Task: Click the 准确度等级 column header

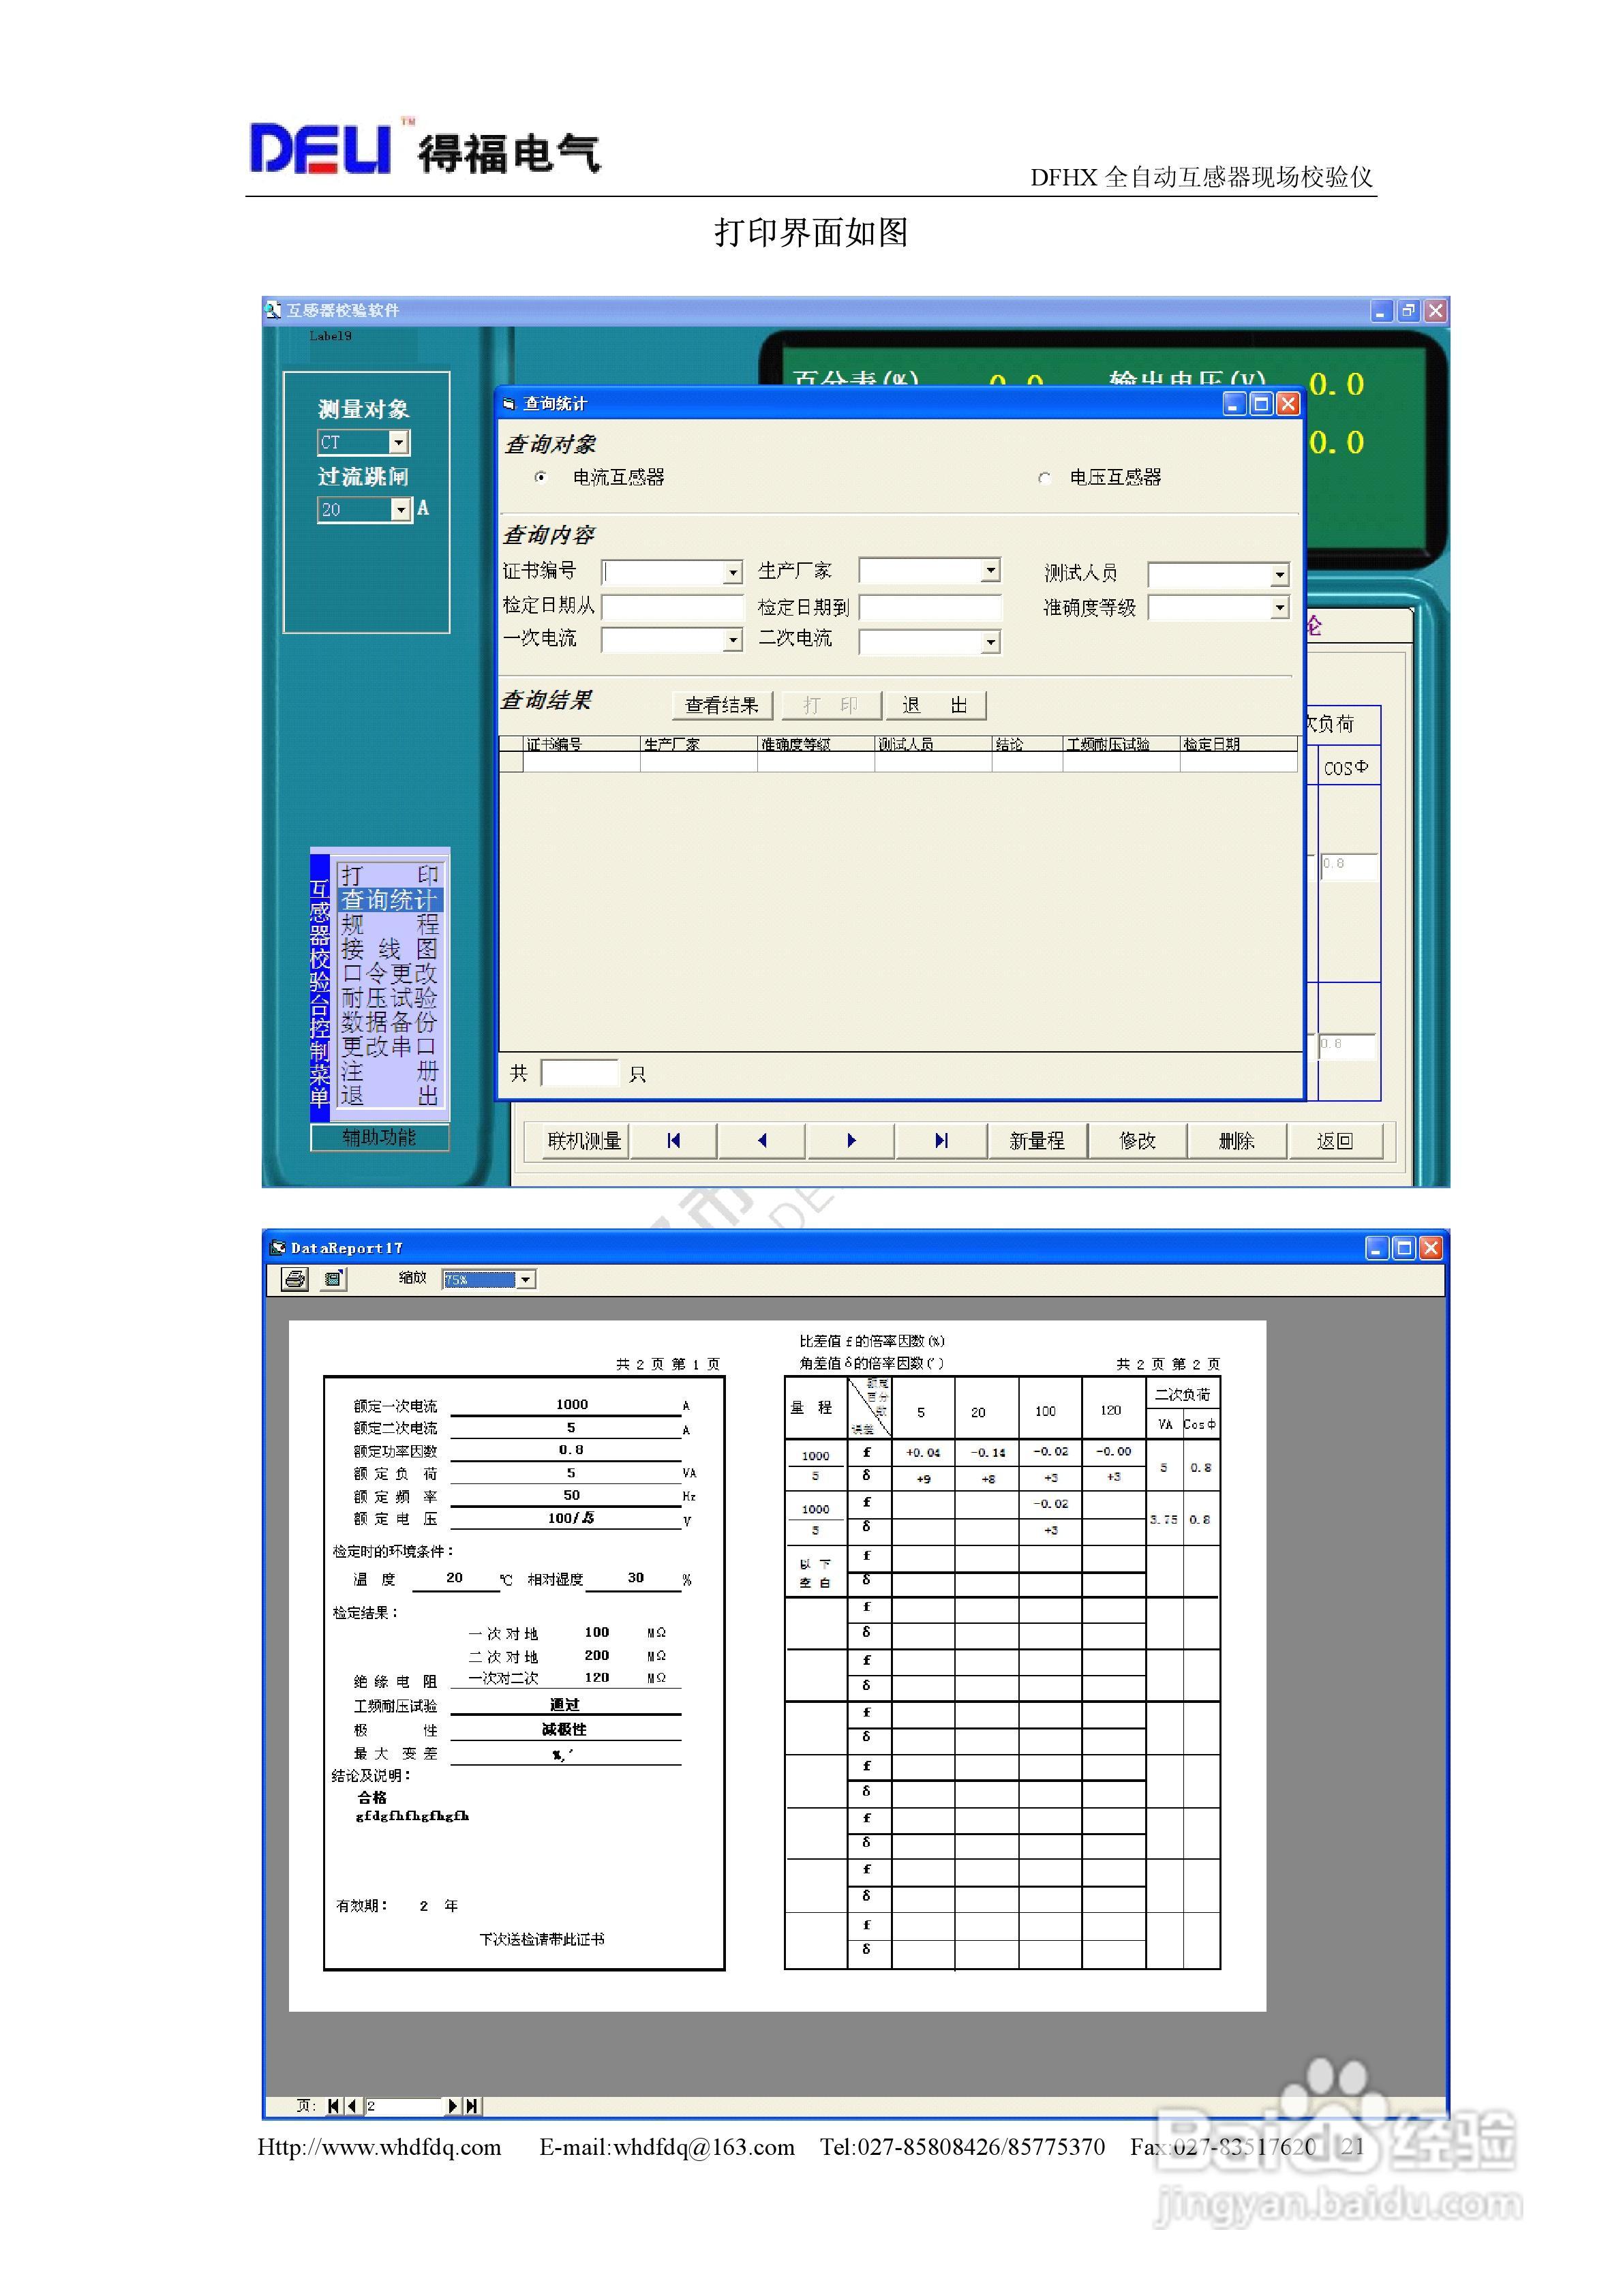Action: point(816,744)
